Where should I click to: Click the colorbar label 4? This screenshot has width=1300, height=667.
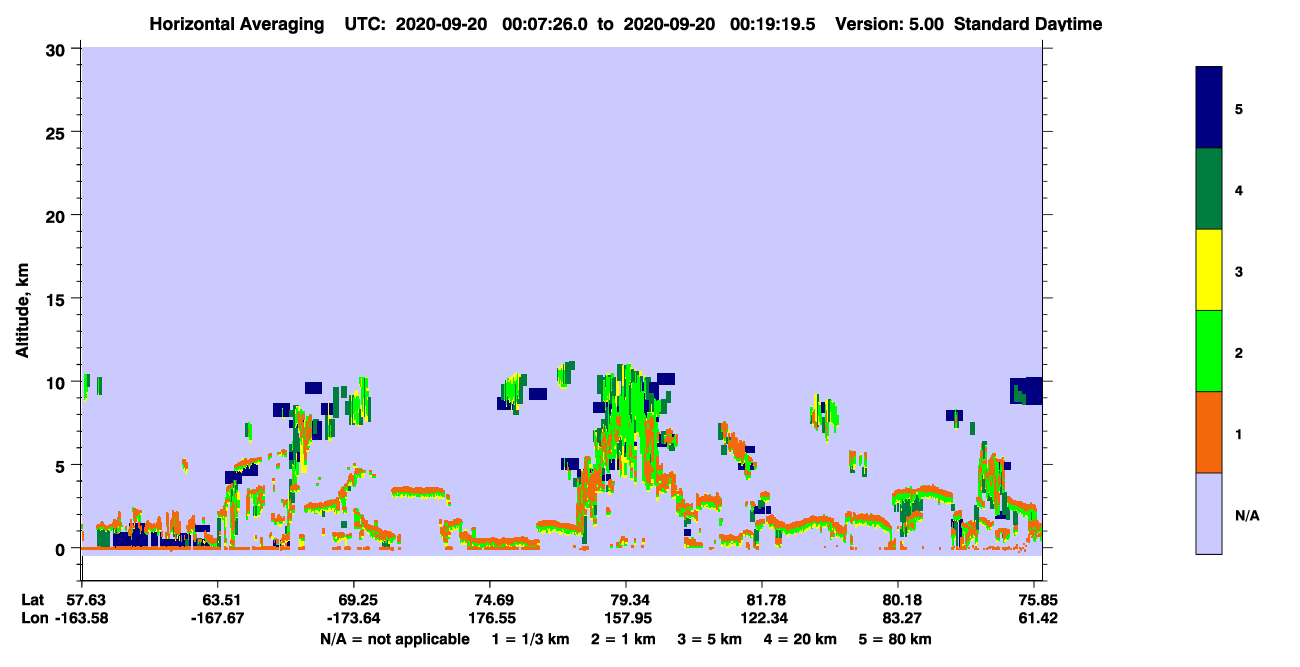(1239, 190)
